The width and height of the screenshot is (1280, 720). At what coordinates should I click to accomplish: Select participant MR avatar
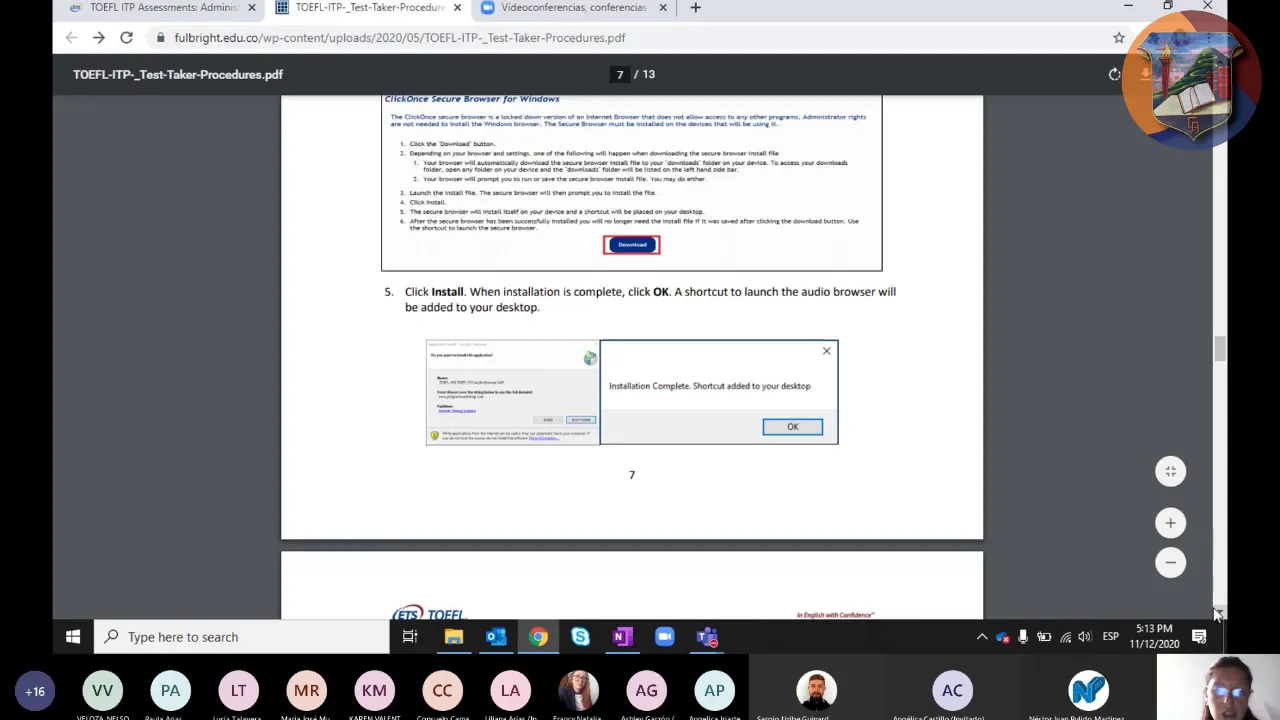(306, 691)
